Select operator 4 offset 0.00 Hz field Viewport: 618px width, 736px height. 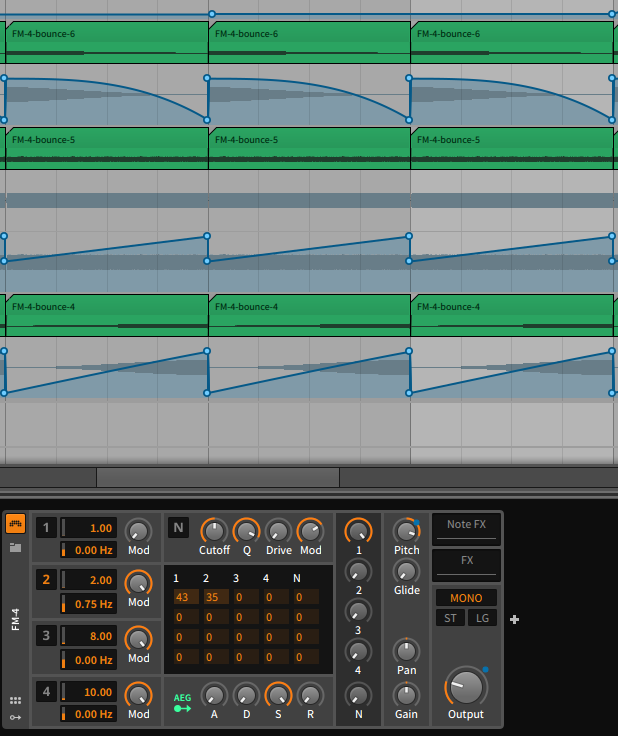point(88,714)
